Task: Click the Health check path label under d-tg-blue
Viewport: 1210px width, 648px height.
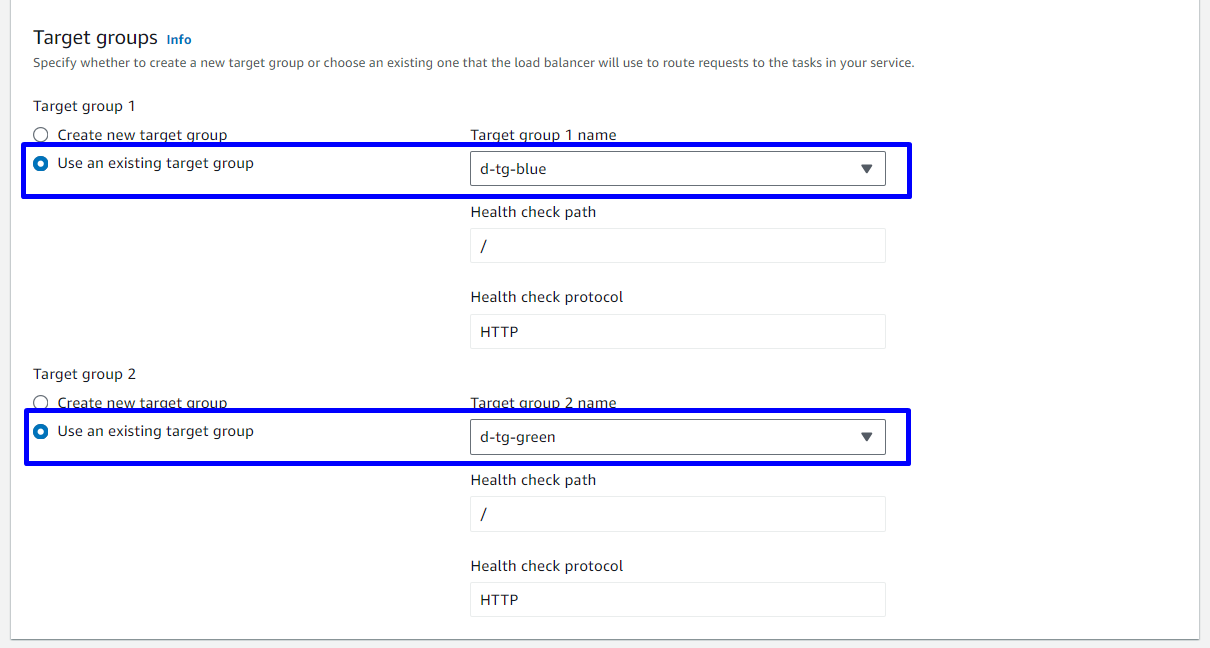Action: click(x=533, y=212)
